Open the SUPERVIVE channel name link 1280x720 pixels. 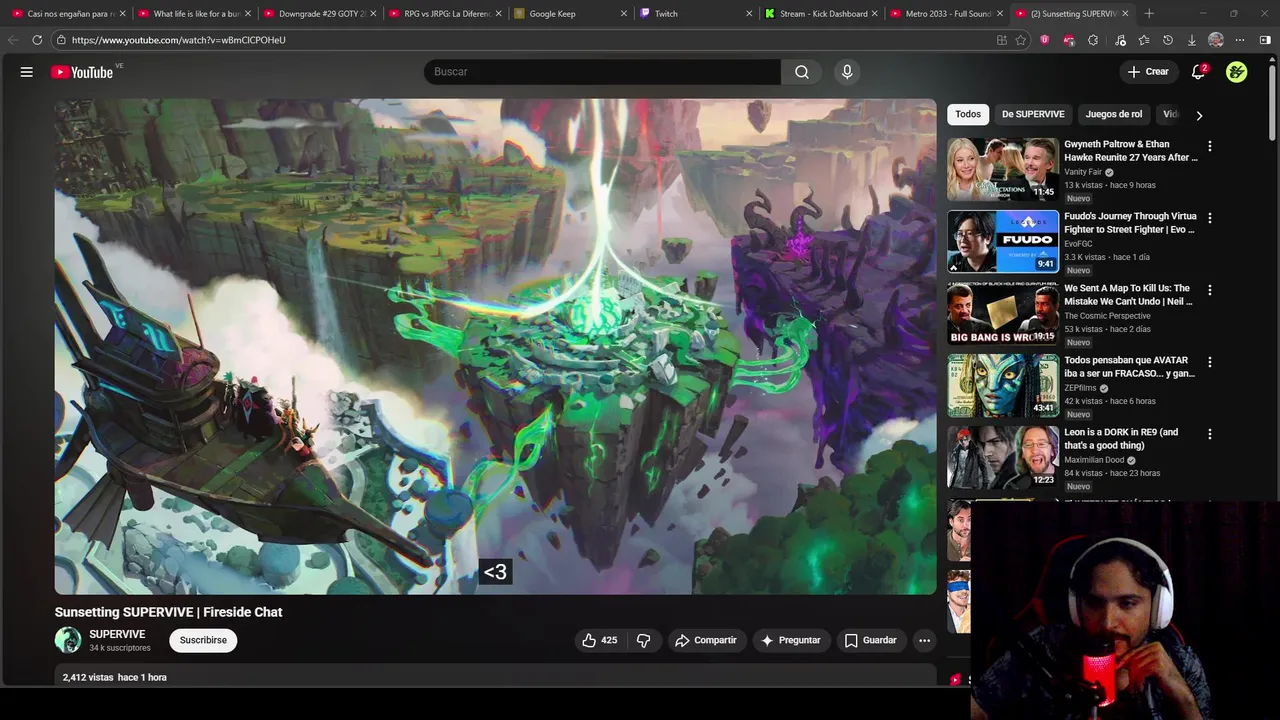coord(117,634)
